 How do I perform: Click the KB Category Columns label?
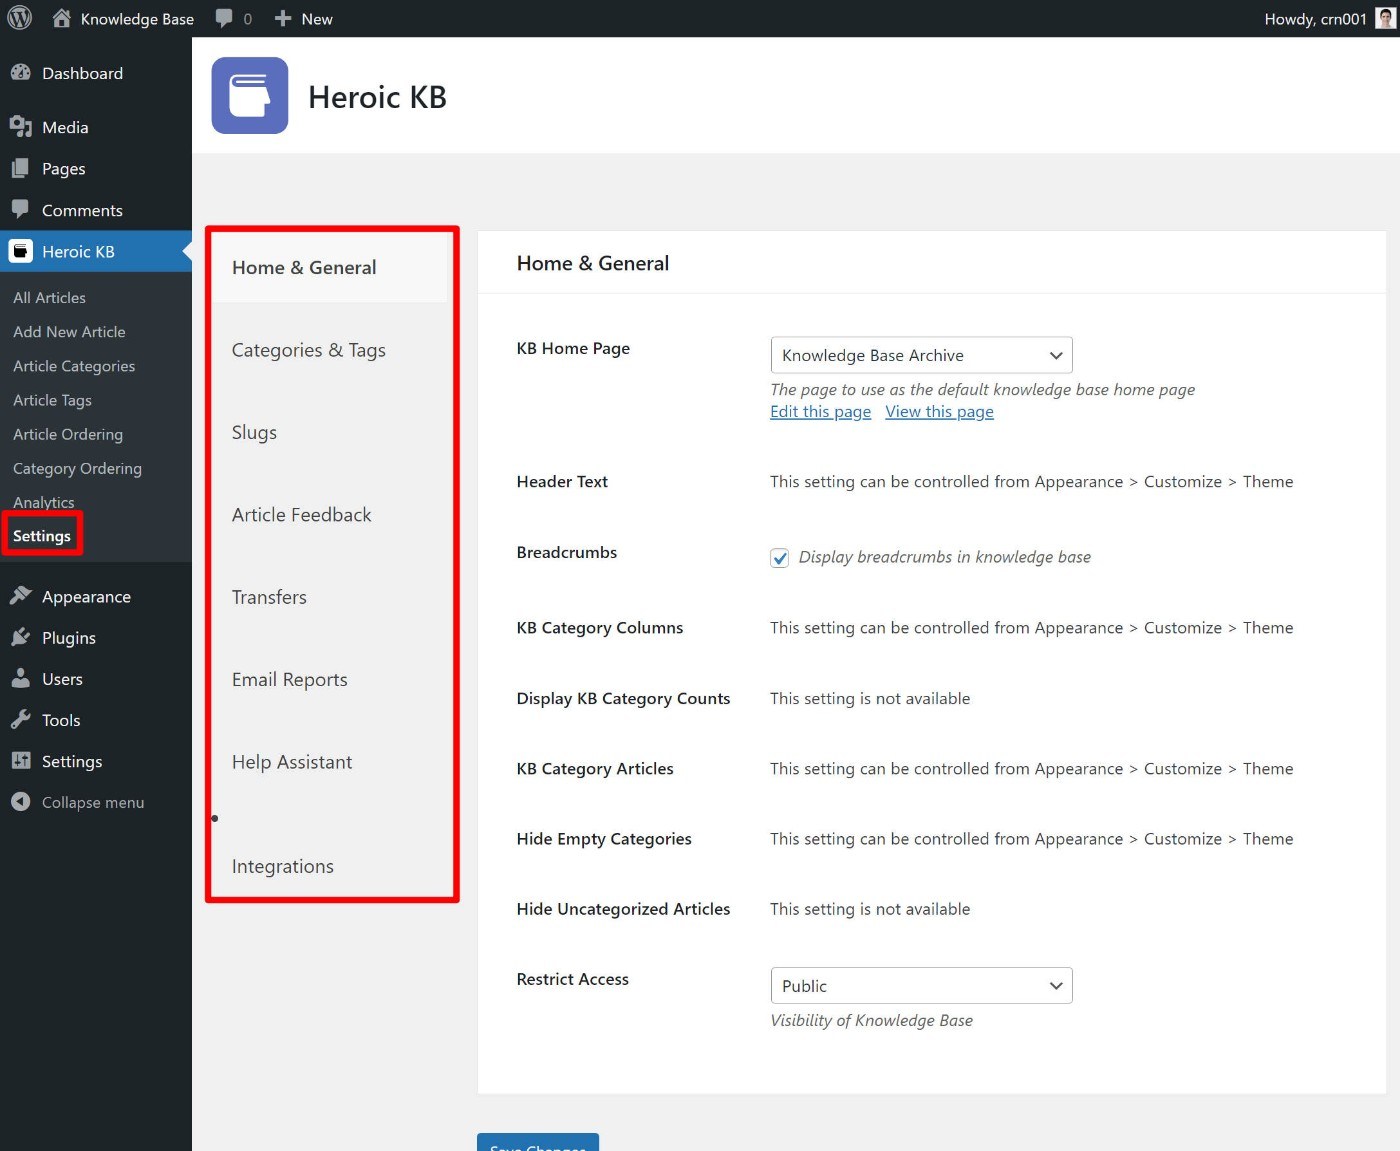pyautogui.click(x=600, y=628)
